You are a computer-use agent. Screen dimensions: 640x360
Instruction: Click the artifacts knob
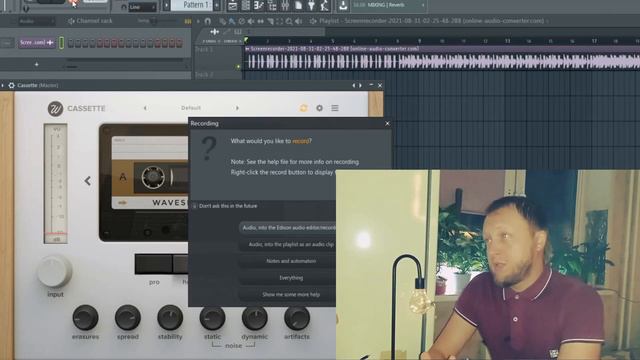pos(297,318)
